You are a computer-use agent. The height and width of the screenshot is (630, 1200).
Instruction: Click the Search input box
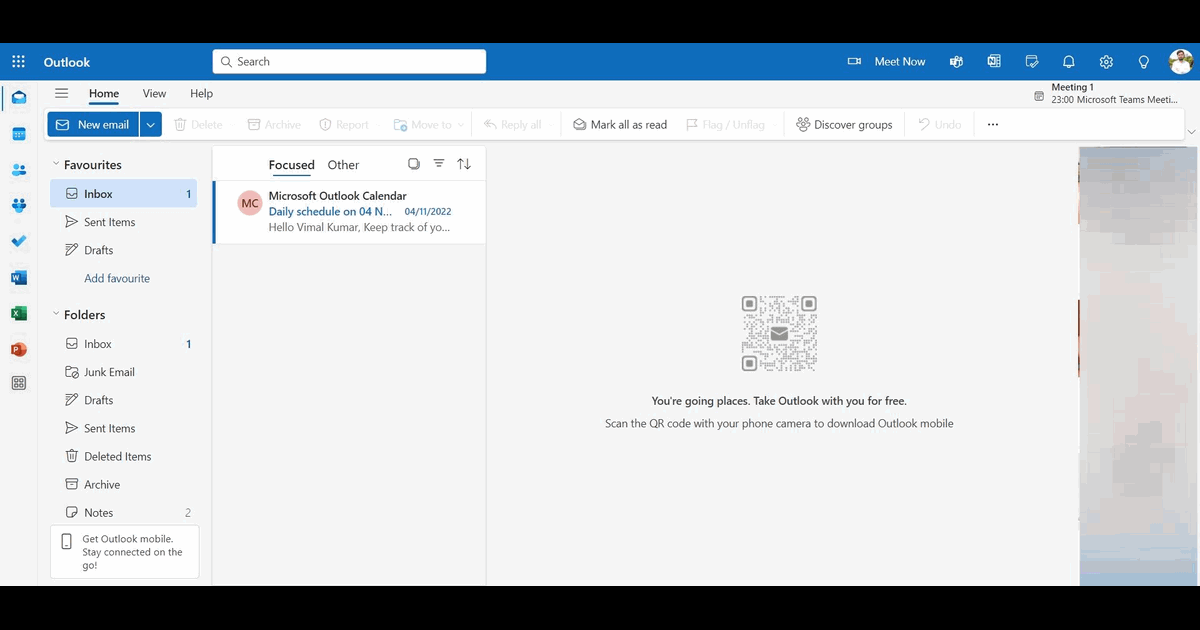(x=349, y=62)
